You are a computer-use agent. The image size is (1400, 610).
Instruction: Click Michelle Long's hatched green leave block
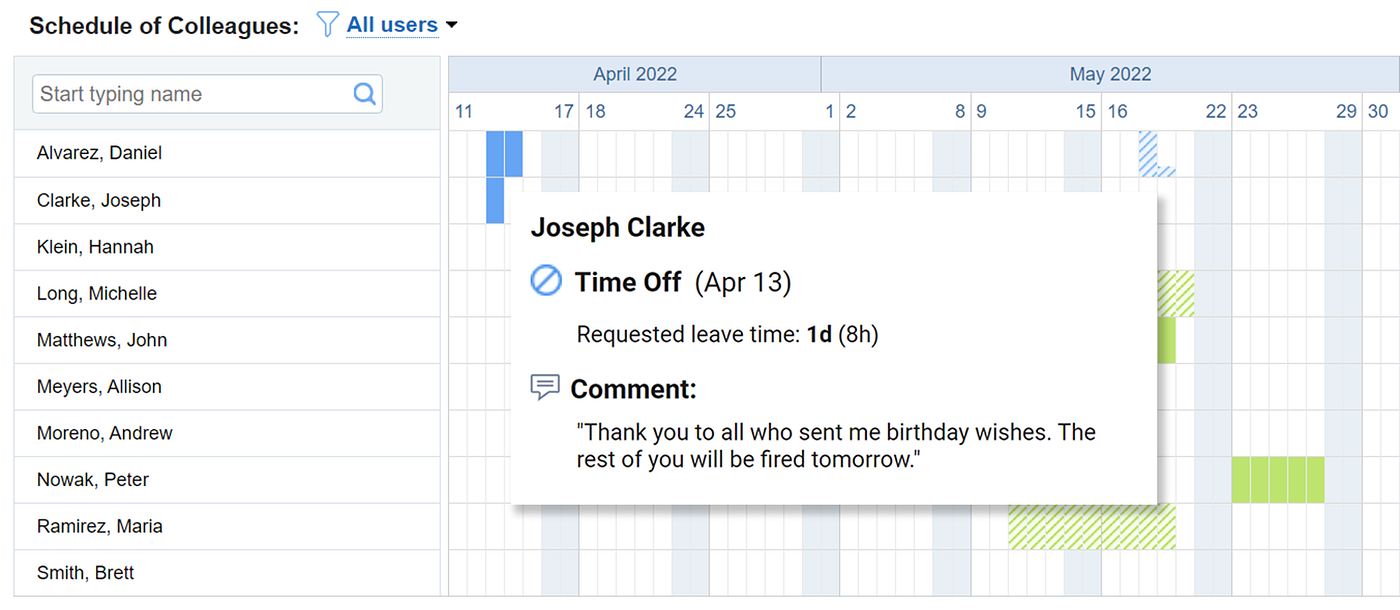pos(1176,293)
